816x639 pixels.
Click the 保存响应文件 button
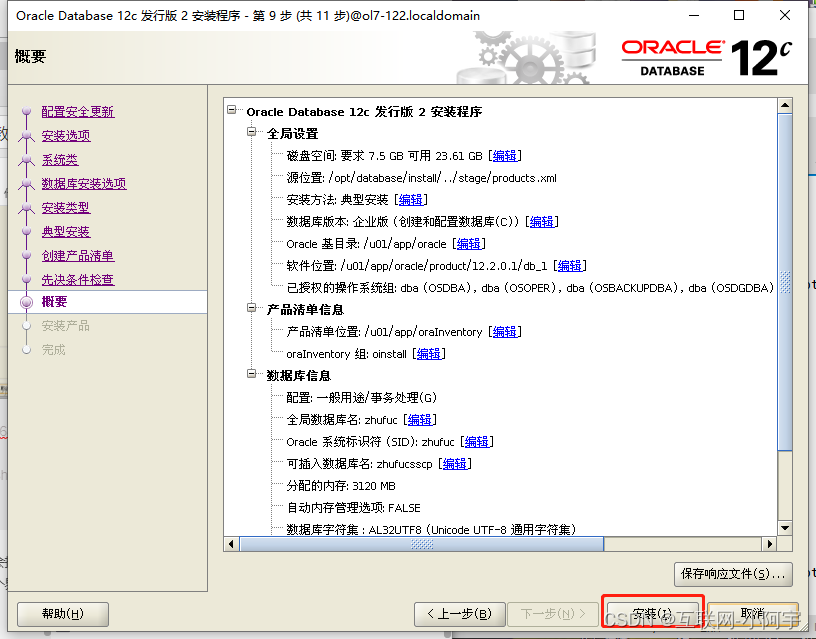(733, 574)
